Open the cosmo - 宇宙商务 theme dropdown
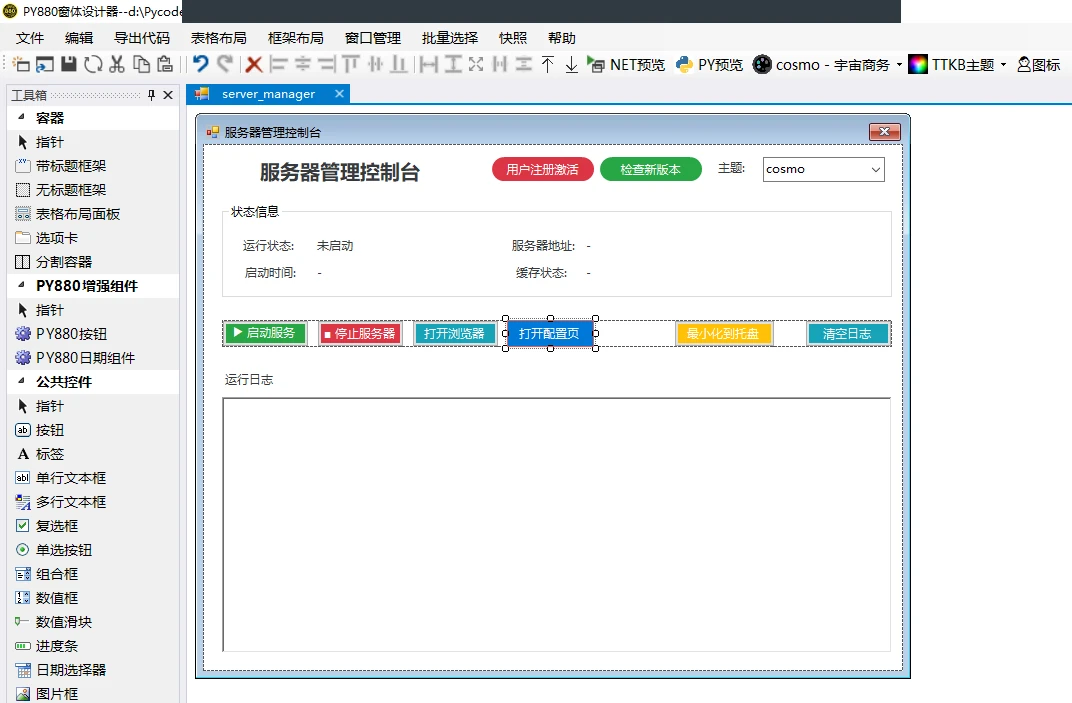The height and width of the screenshot is (703, 1072). (x=828, y=64)
